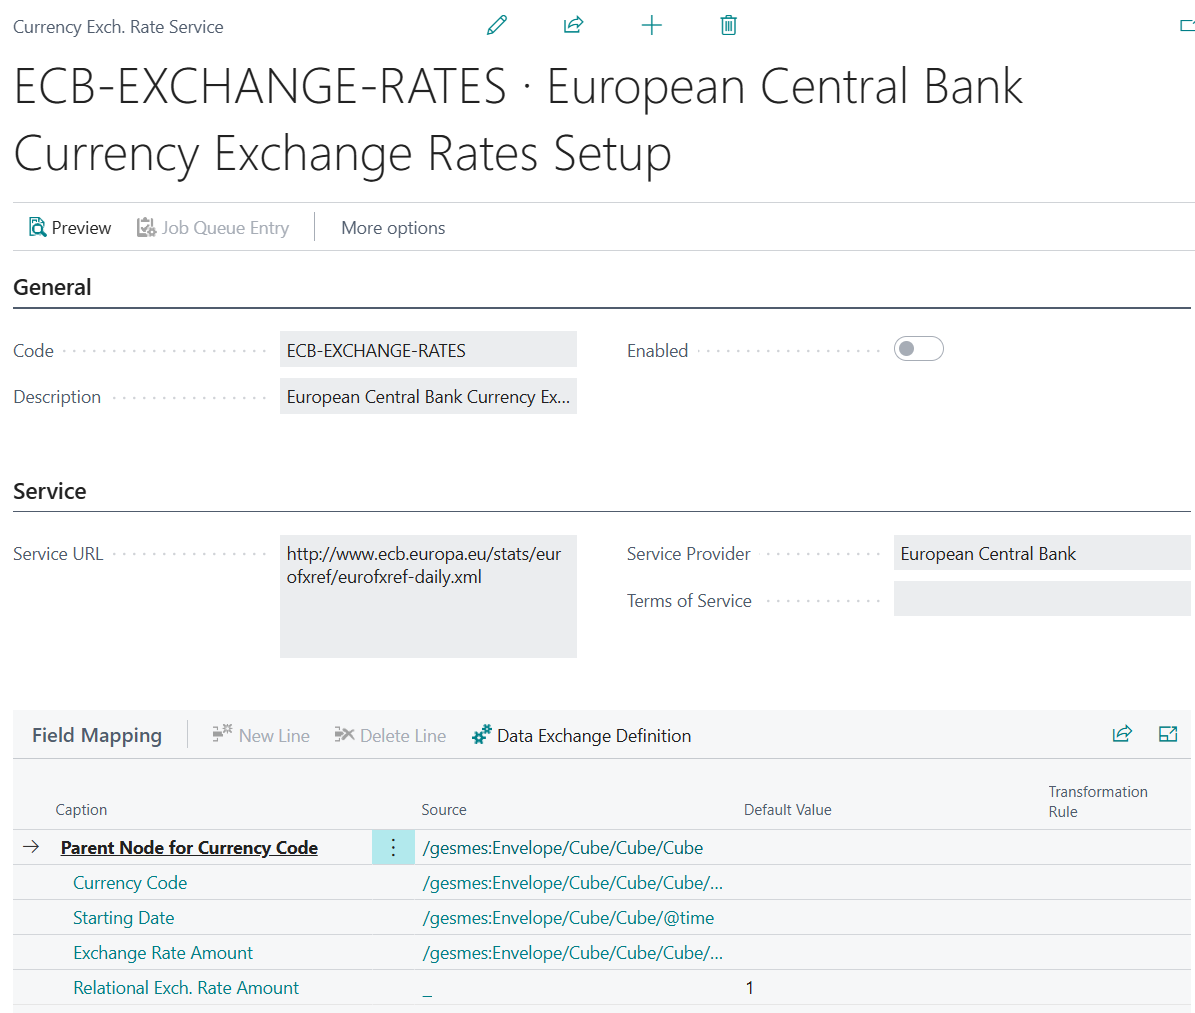Open row actions with the three-dot ellipsis
Screen dimensions: 1195x1013
click(x=393, y=846)
